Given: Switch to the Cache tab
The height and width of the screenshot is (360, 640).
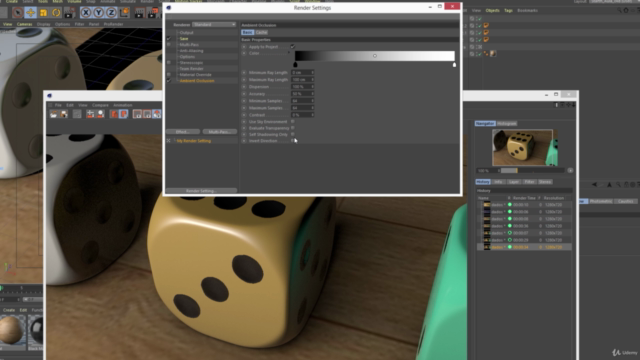Looking at the screenshot, I should pos(262,32).
